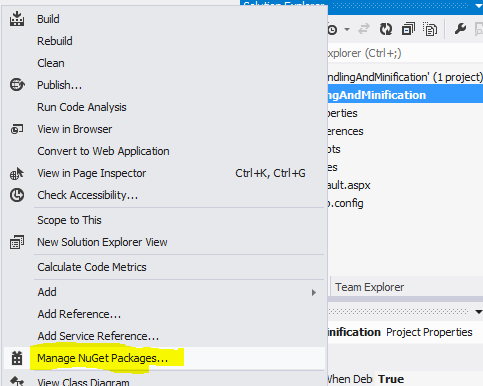Click the Show All Files toolbar icon

click(430, 29)
